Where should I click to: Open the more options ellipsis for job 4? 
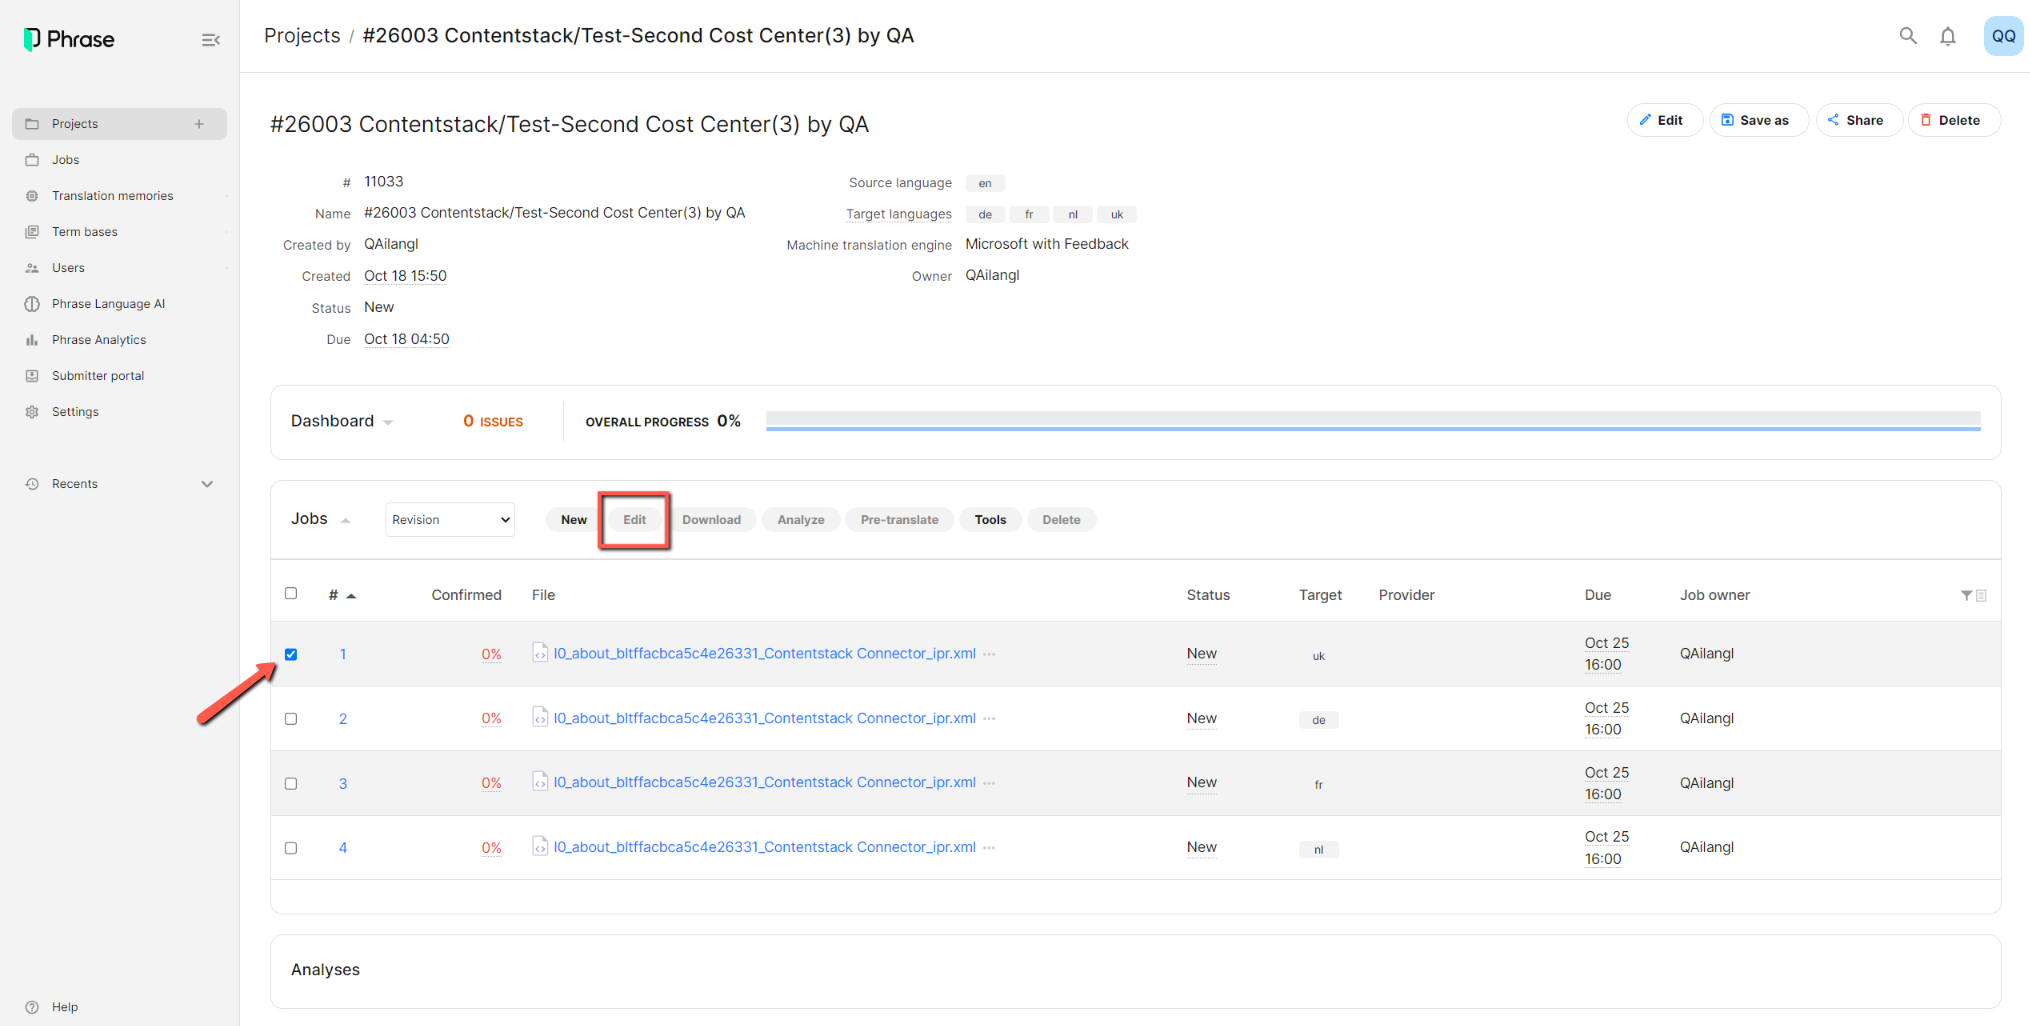(989, 847)
